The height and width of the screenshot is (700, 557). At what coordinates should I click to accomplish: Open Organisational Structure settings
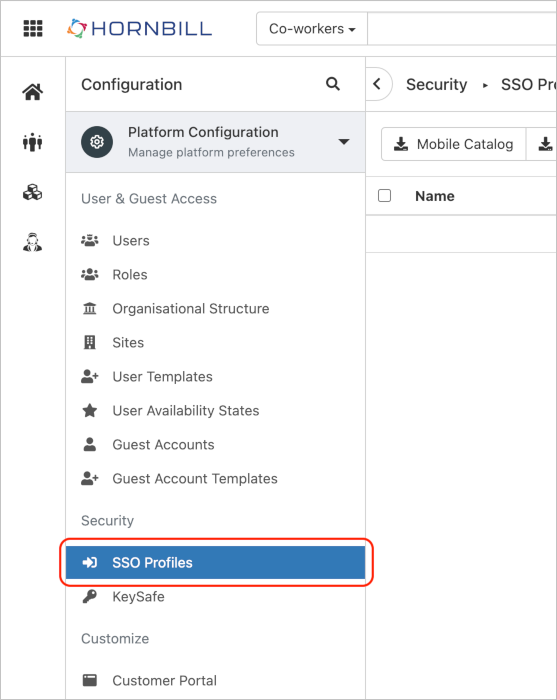point(216,308)
